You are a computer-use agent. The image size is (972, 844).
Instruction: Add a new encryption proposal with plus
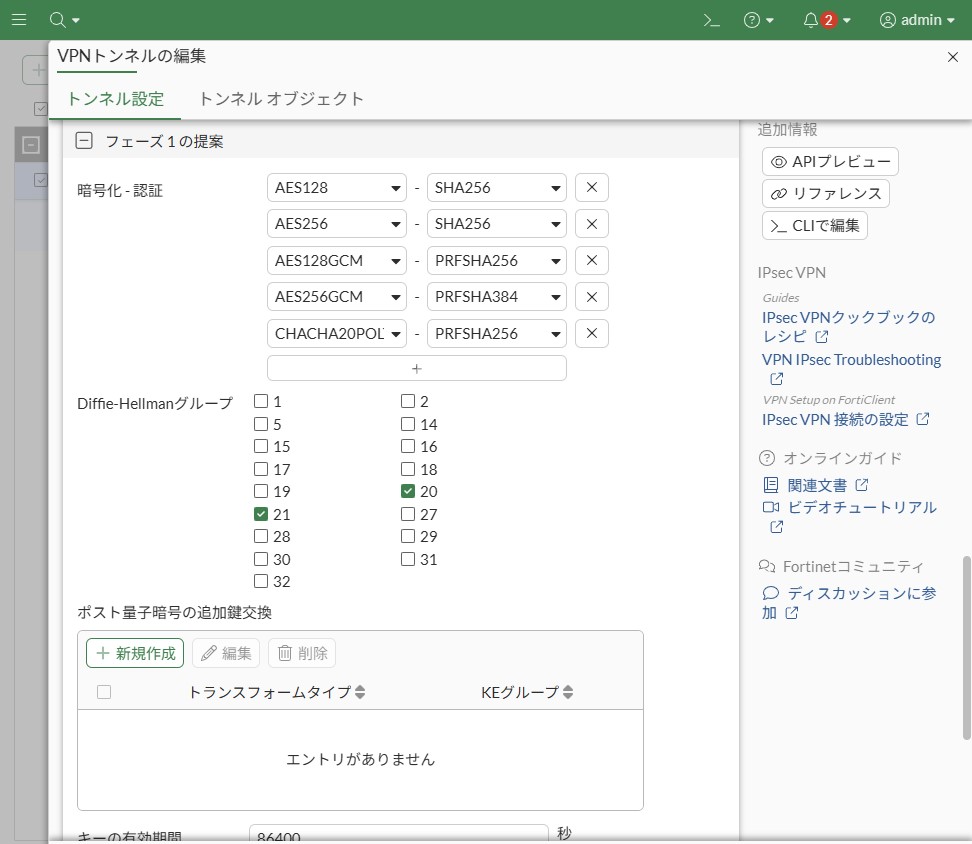click(x=416, y=368)
